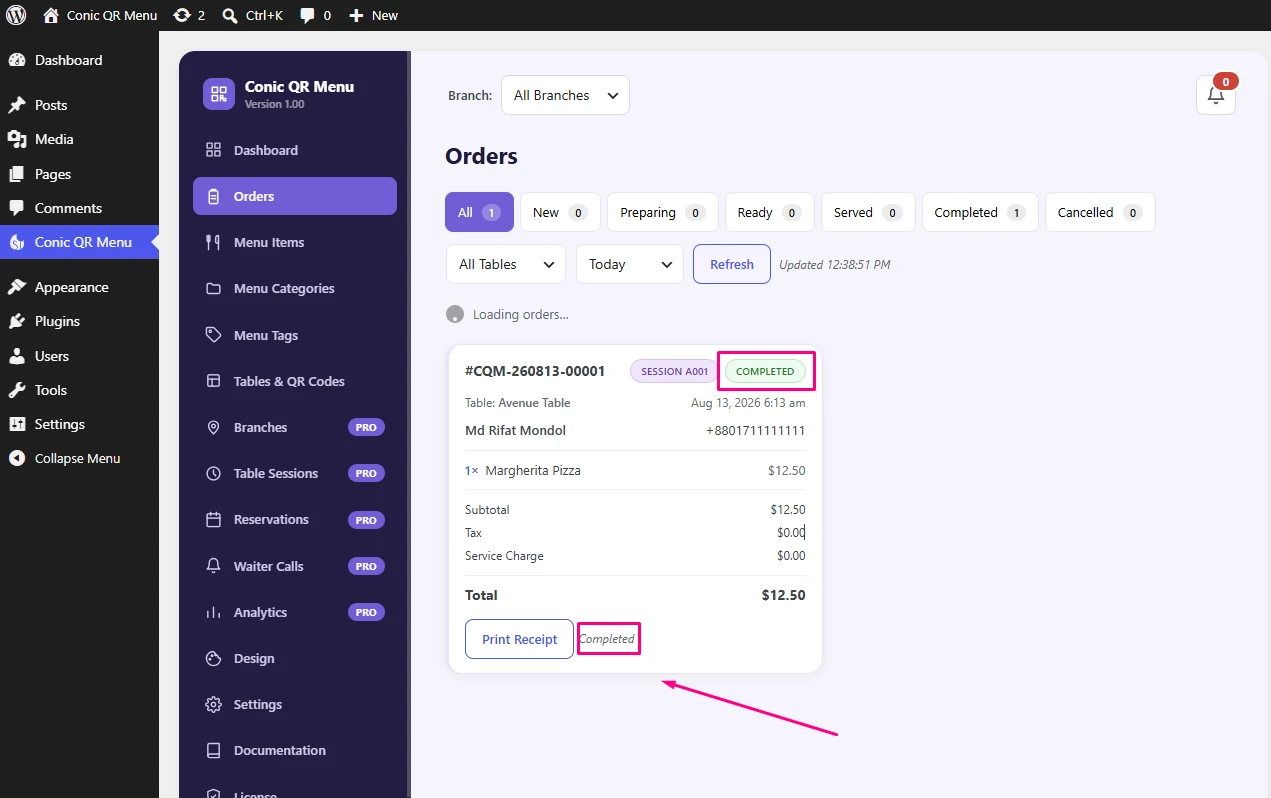Open the All Tables filter dropdown
Image resolution: width=1271 pixels, height=798 pixels.
pyautogui.click(x=506, y=264)
